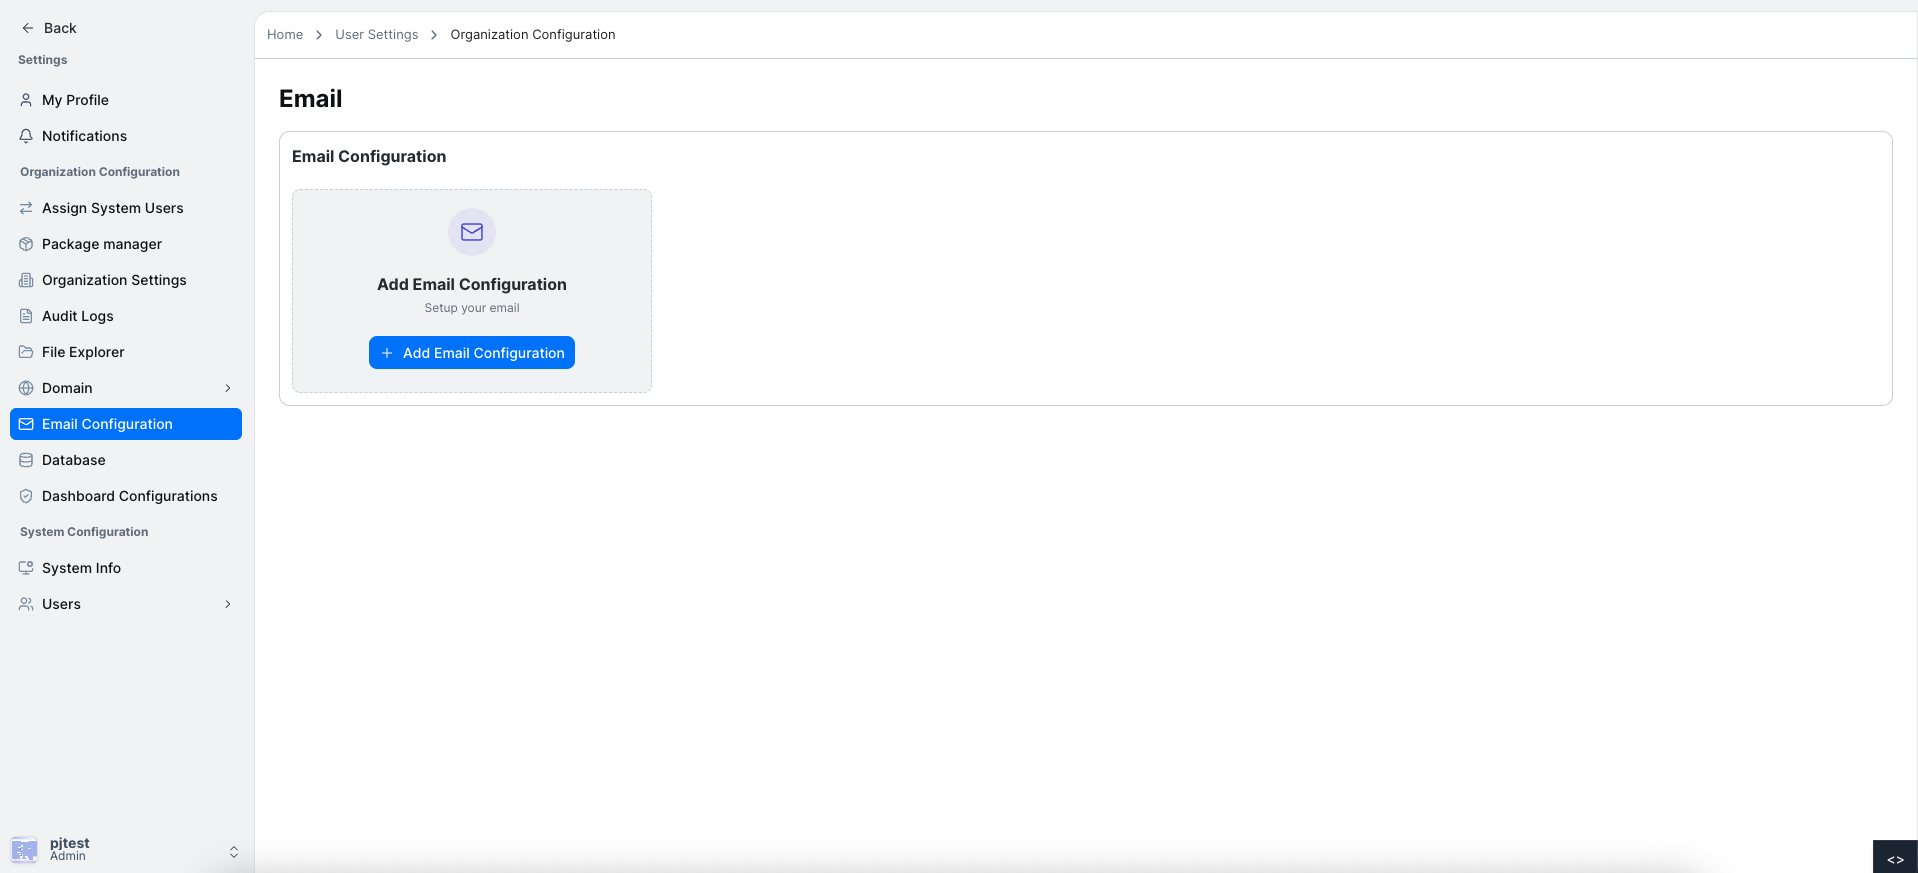Click the 'Email' page title

311,99
